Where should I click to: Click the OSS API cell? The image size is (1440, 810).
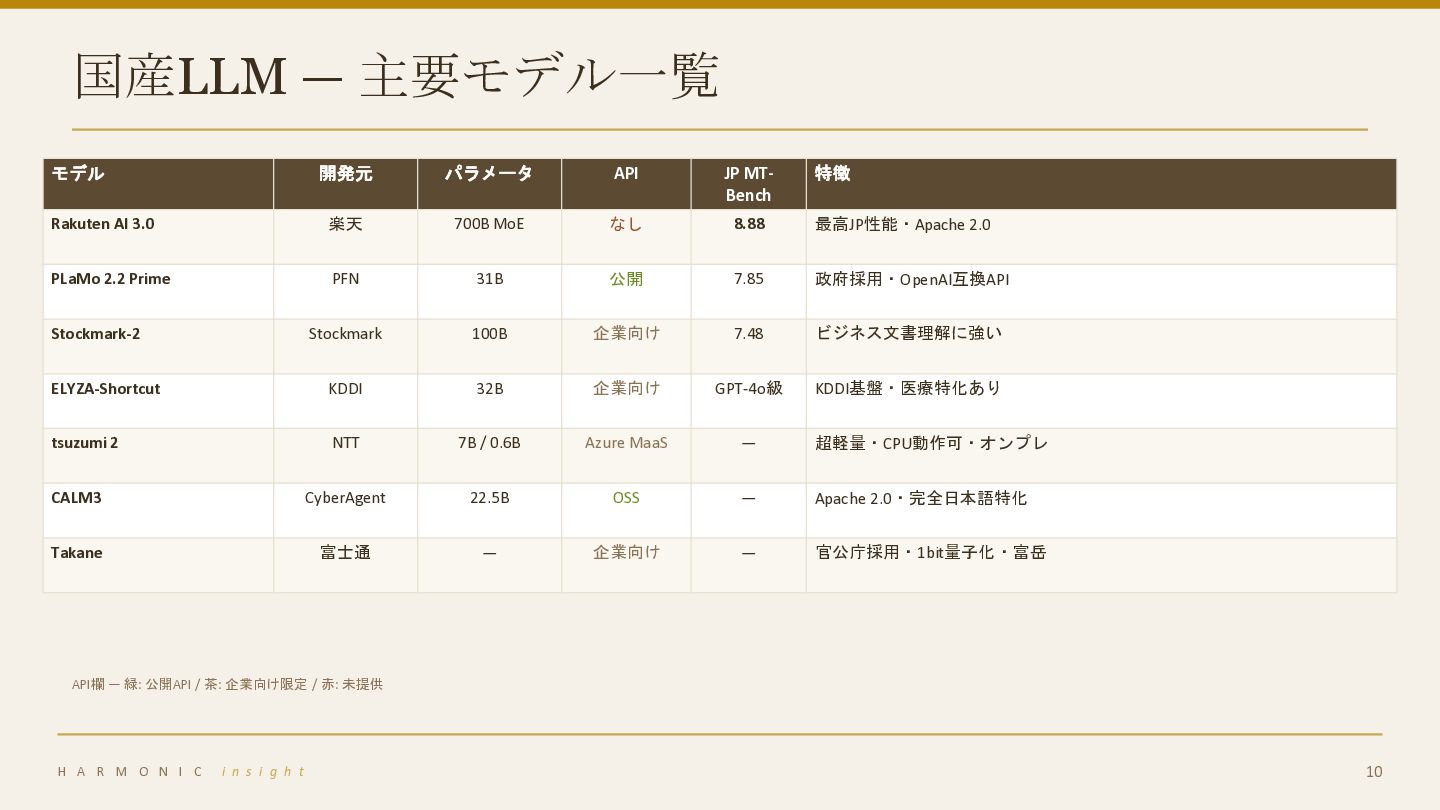tap(626, 511)
